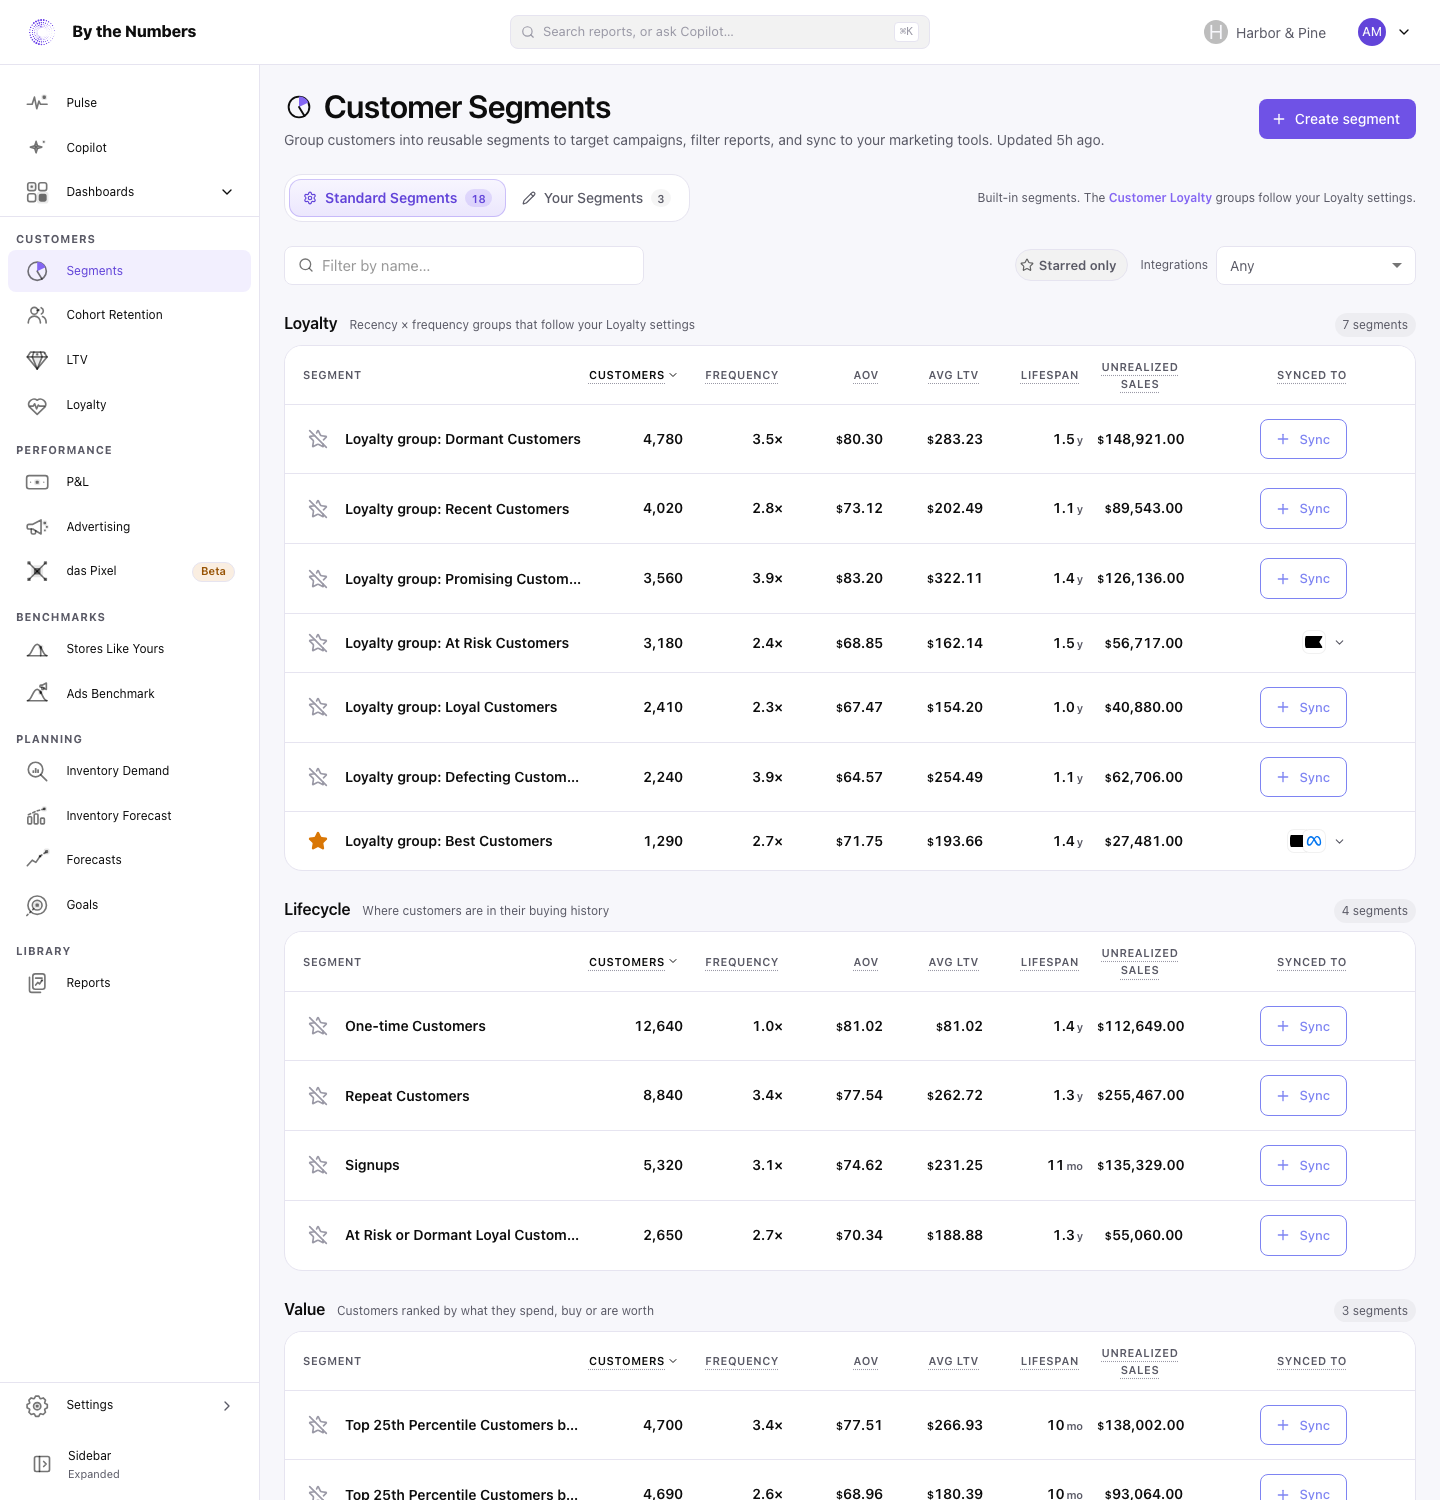
Task: Open Inventory Forecast icon
Action: pos(37,816)
